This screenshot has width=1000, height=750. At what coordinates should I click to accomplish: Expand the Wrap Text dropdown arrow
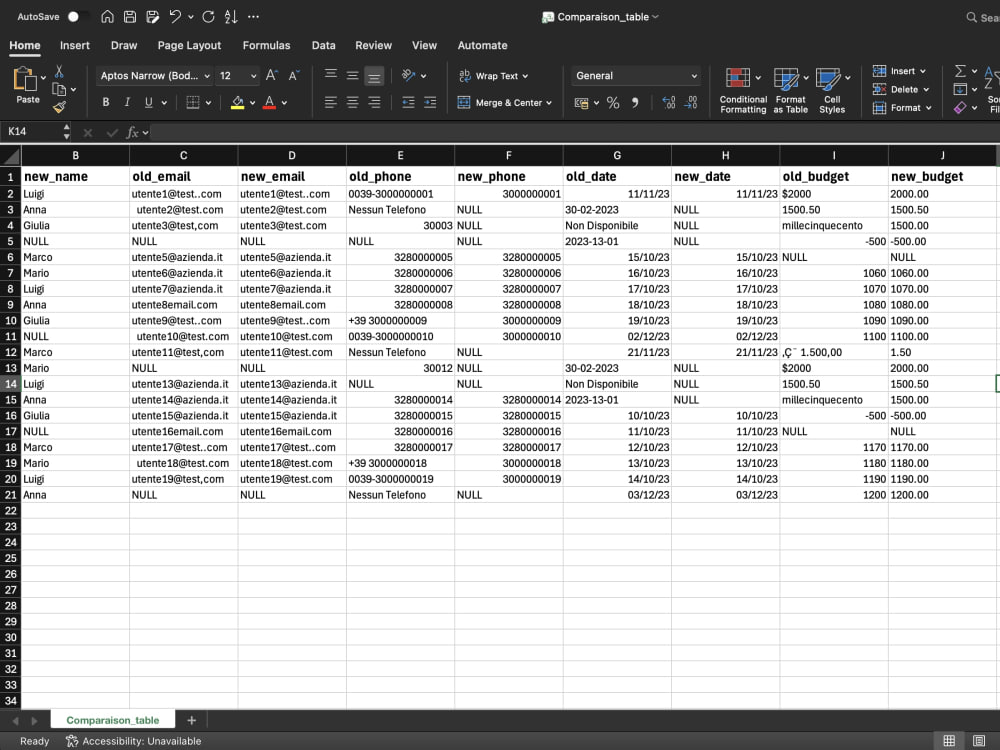point(526,76)
